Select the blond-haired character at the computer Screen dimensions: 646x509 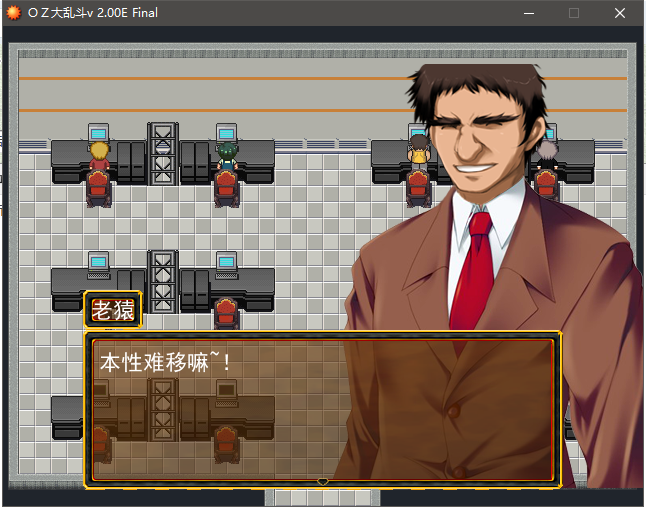click(100, 156)
